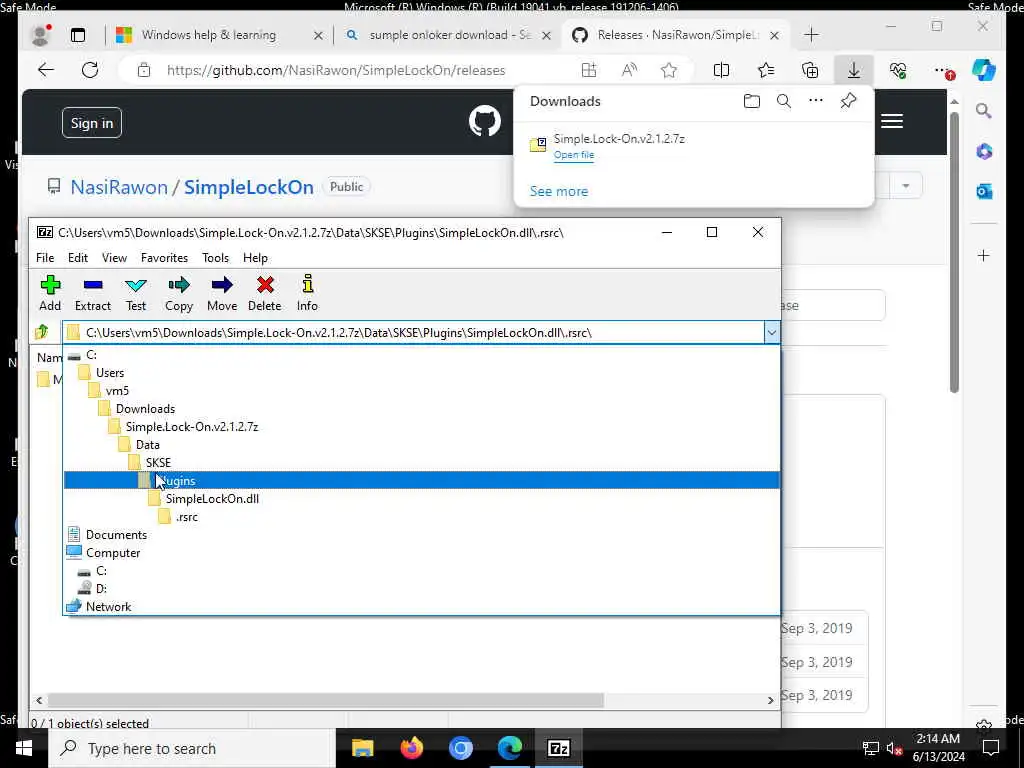
Task: Open a new Edge tab
Action: point(811,35)
